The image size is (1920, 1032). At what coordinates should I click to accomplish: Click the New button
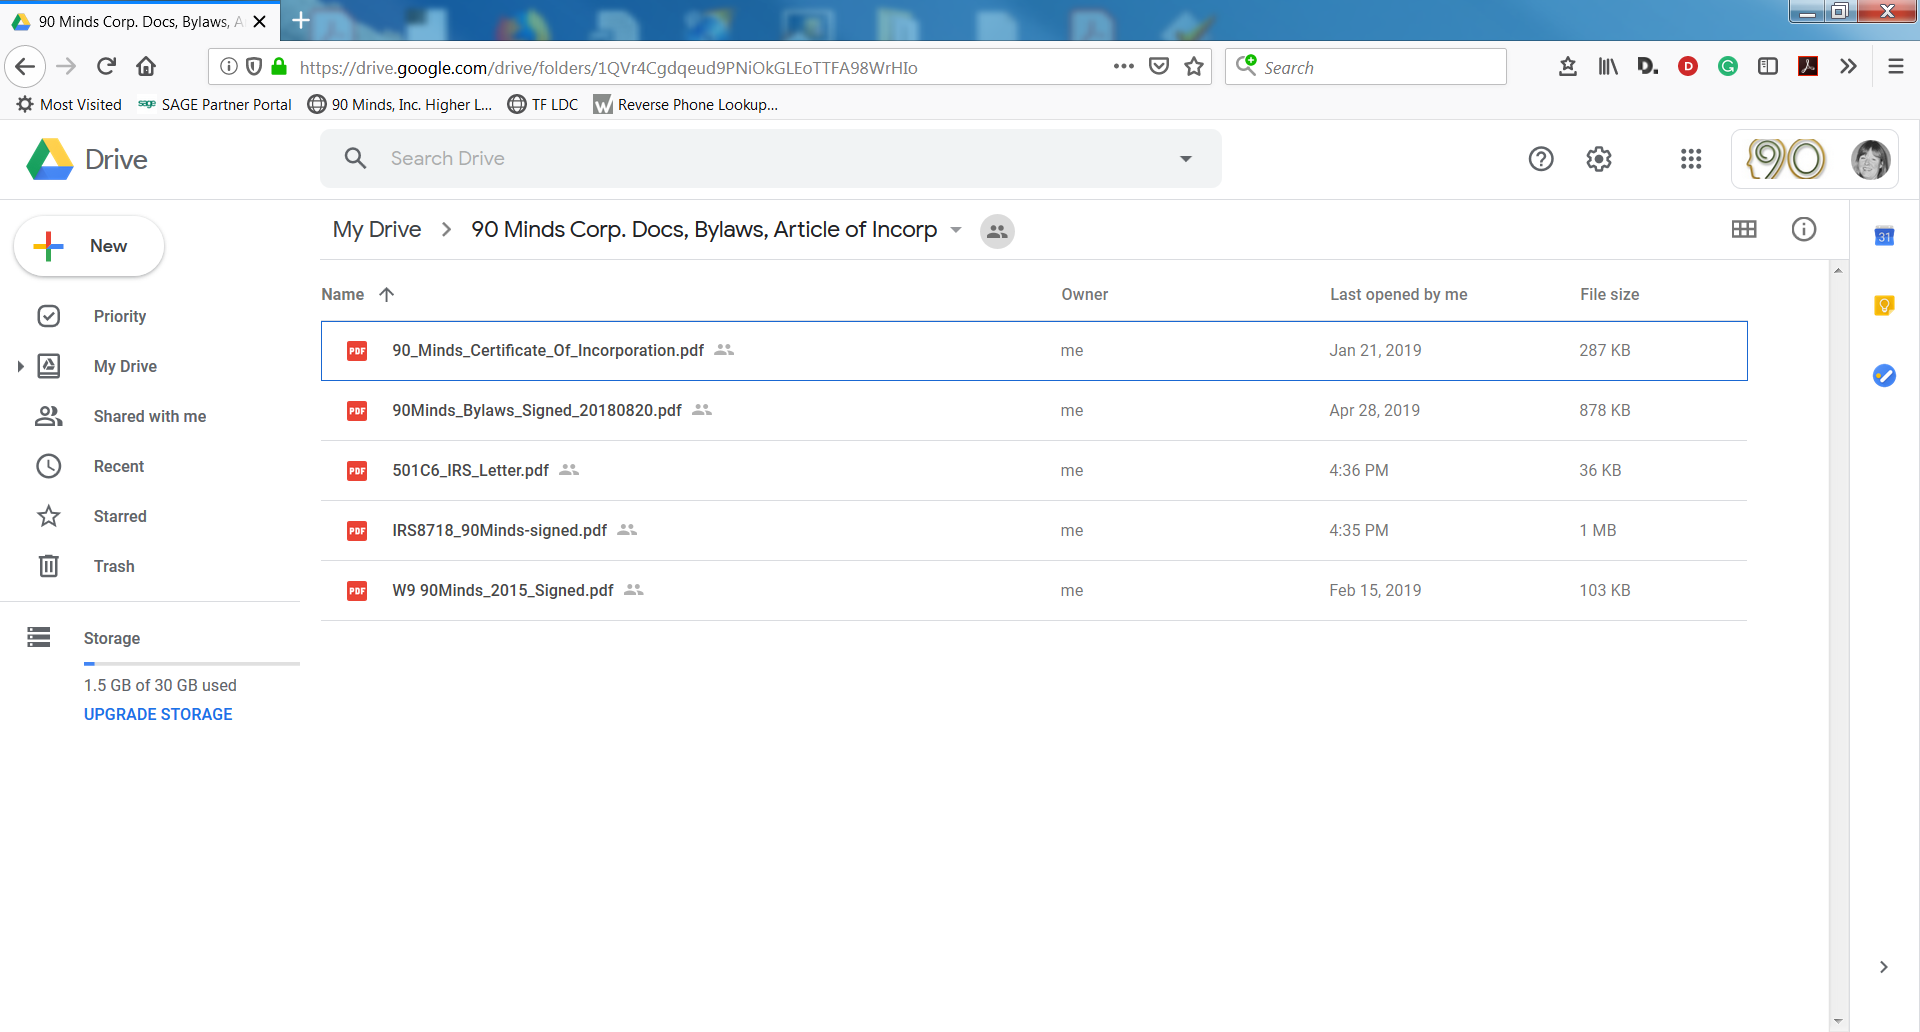coord(89,246)
